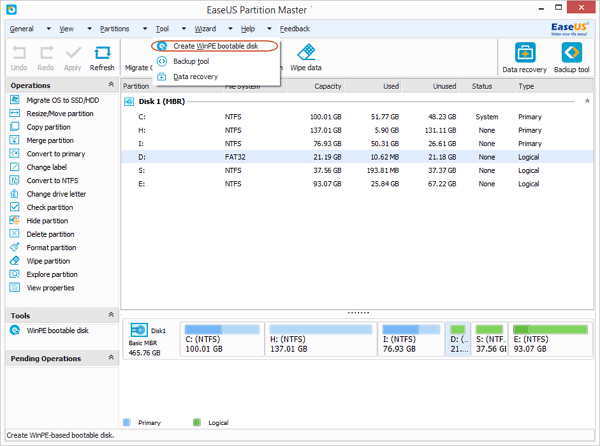600x446 pixels.
Task: Launch Data recovery from toolbar
Action: [525, 58]
